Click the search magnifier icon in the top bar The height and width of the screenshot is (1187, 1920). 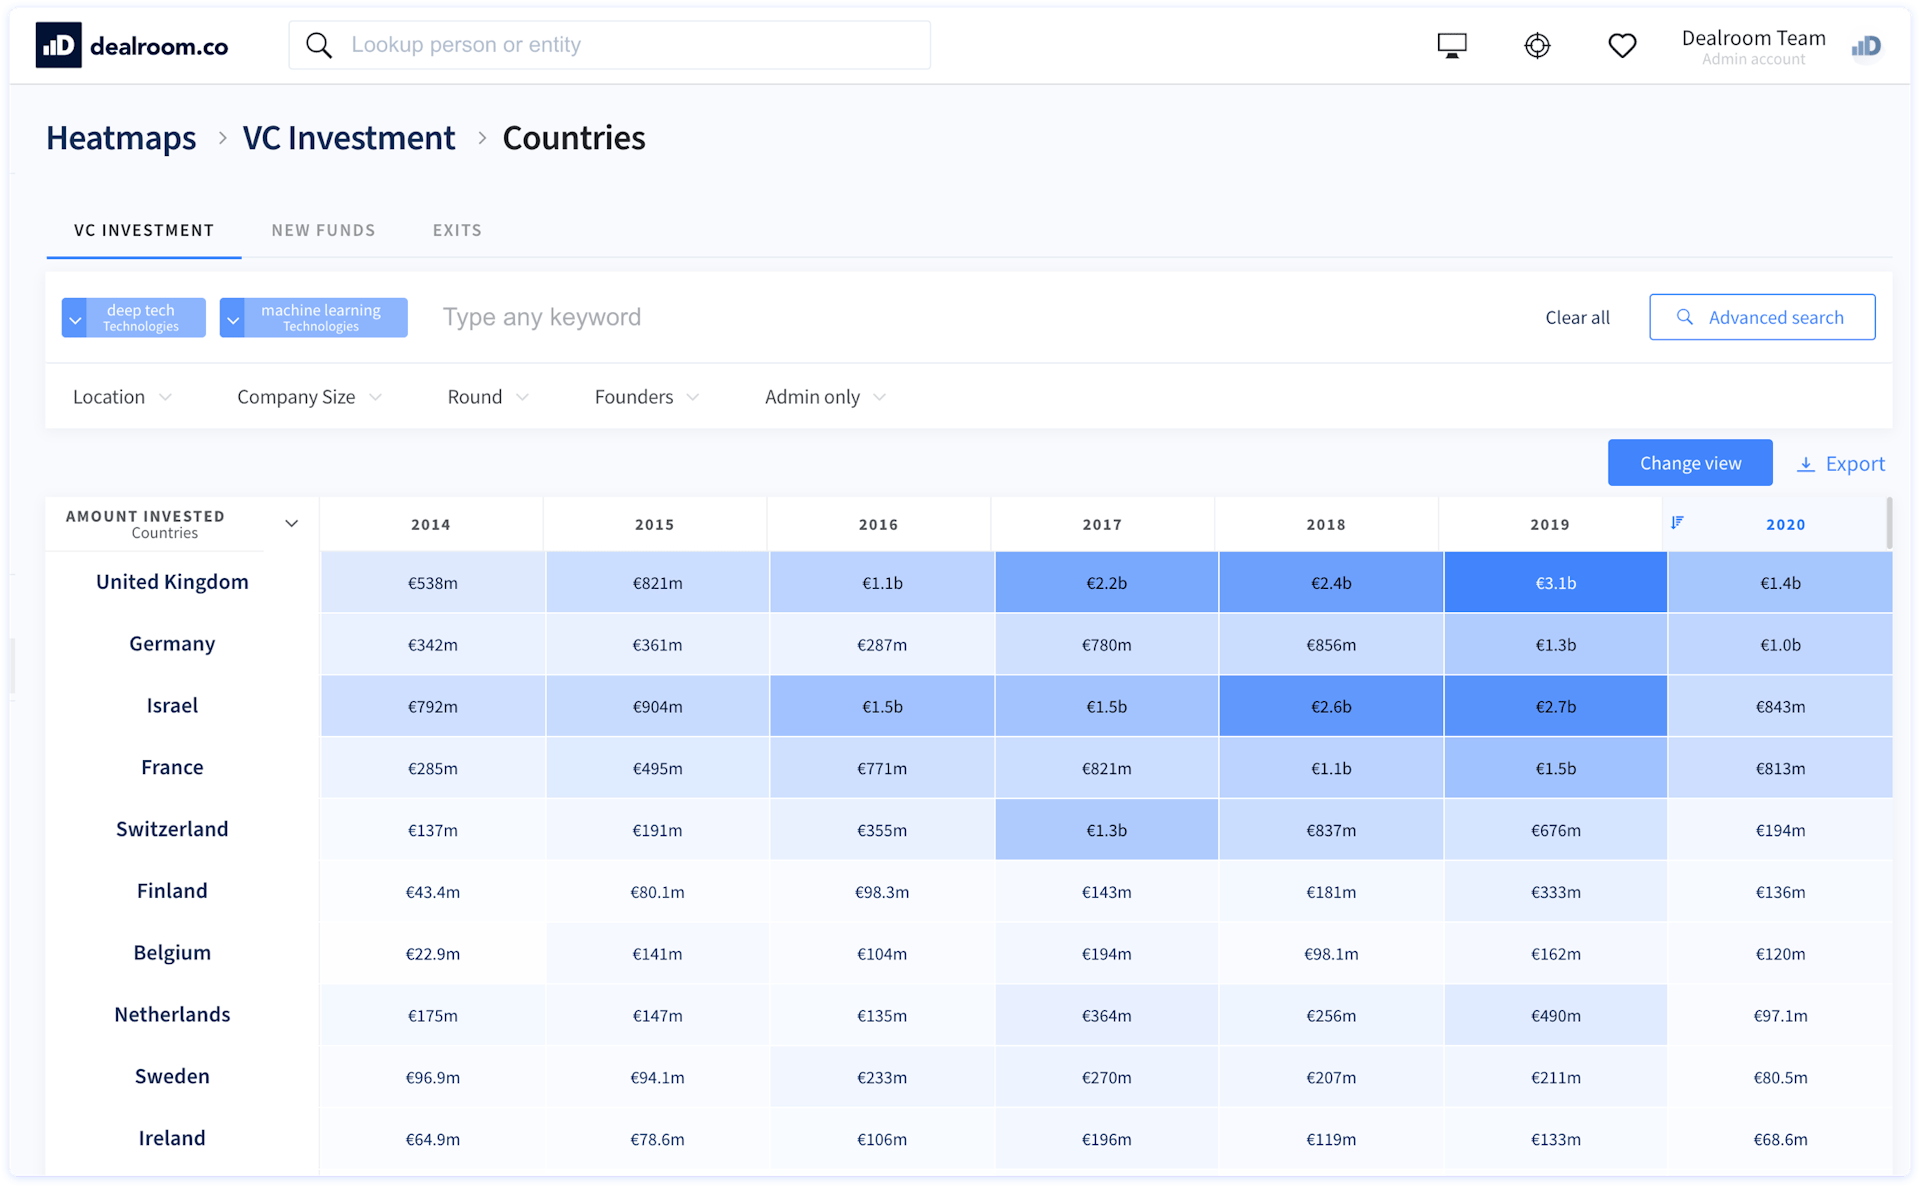pos(318,44)
